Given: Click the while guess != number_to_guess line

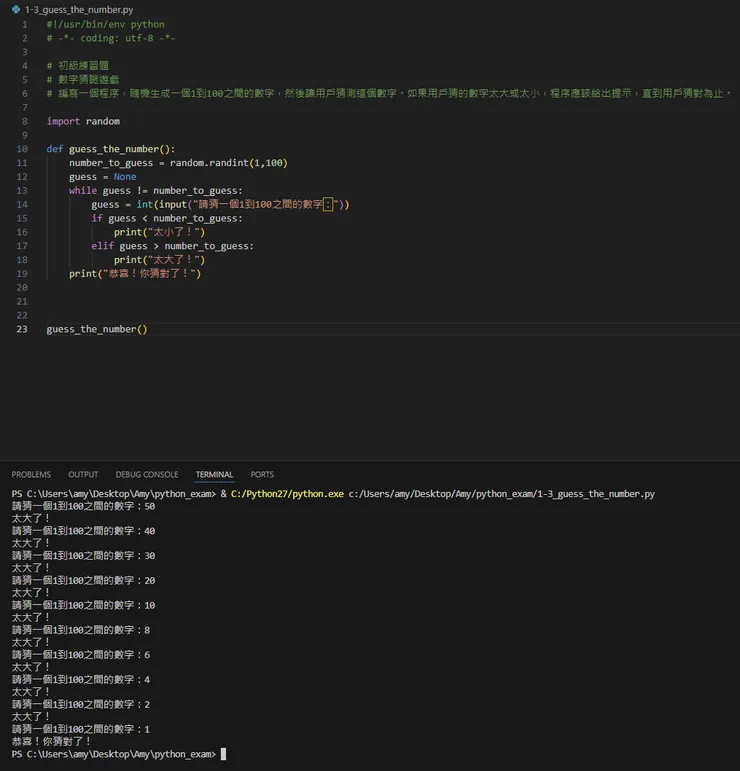Looking at the screenshot, I should pos(155,190).
